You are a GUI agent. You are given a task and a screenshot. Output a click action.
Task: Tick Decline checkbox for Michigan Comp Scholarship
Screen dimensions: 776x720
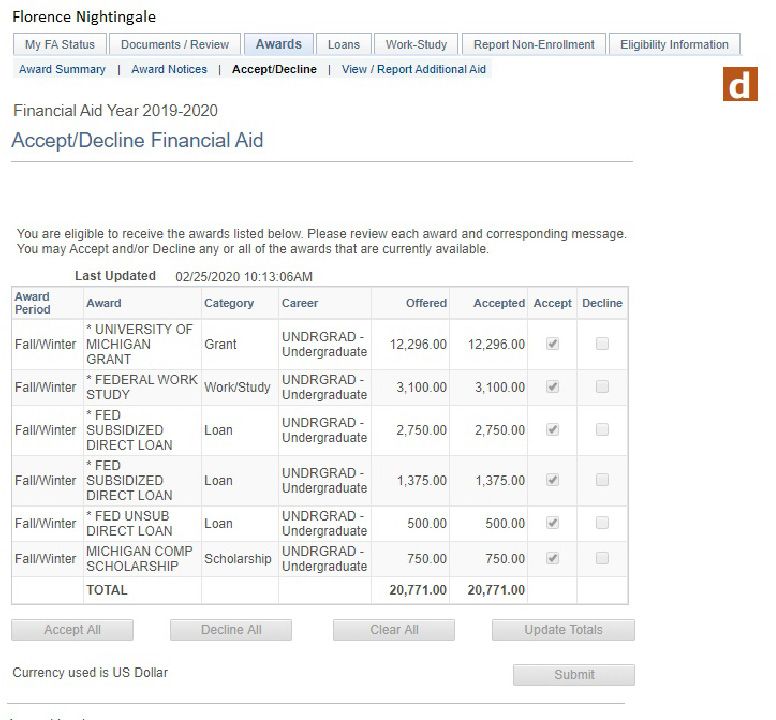coord(602,558)
